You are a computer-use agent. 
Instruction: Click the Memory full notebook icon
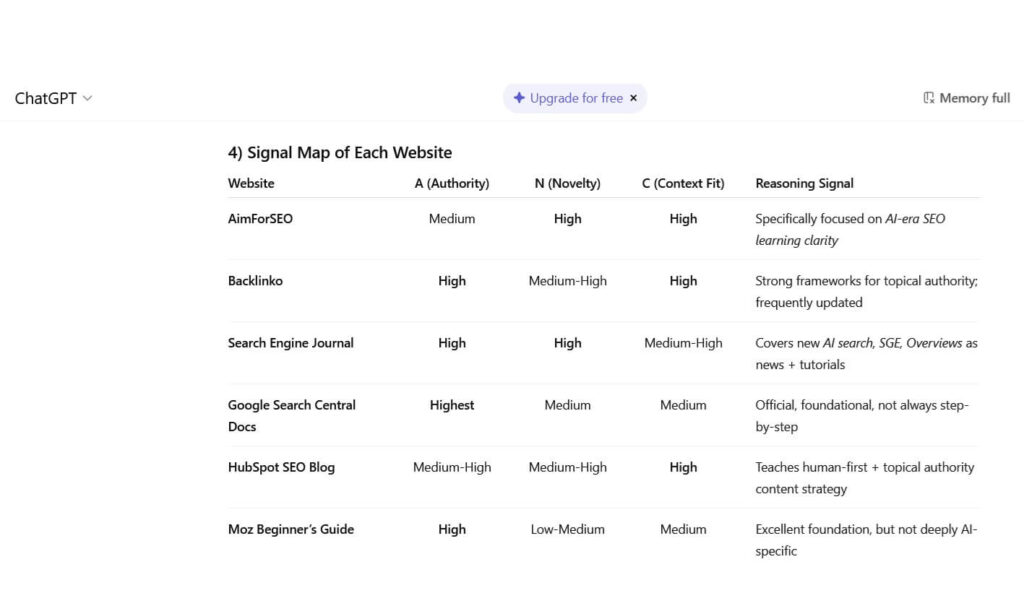pos(928,97)
